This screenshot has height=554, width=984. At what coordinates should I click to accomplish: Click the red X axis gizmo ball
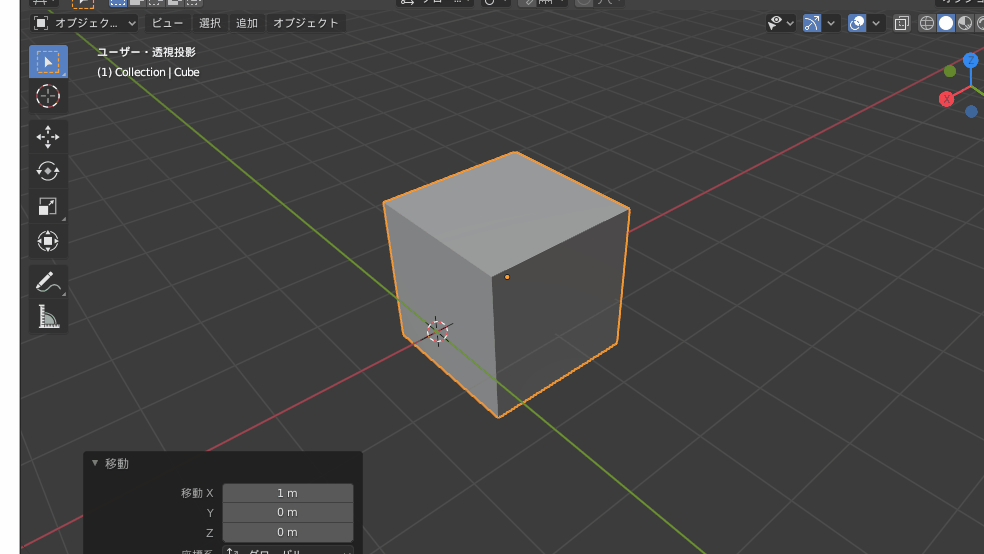946,99
